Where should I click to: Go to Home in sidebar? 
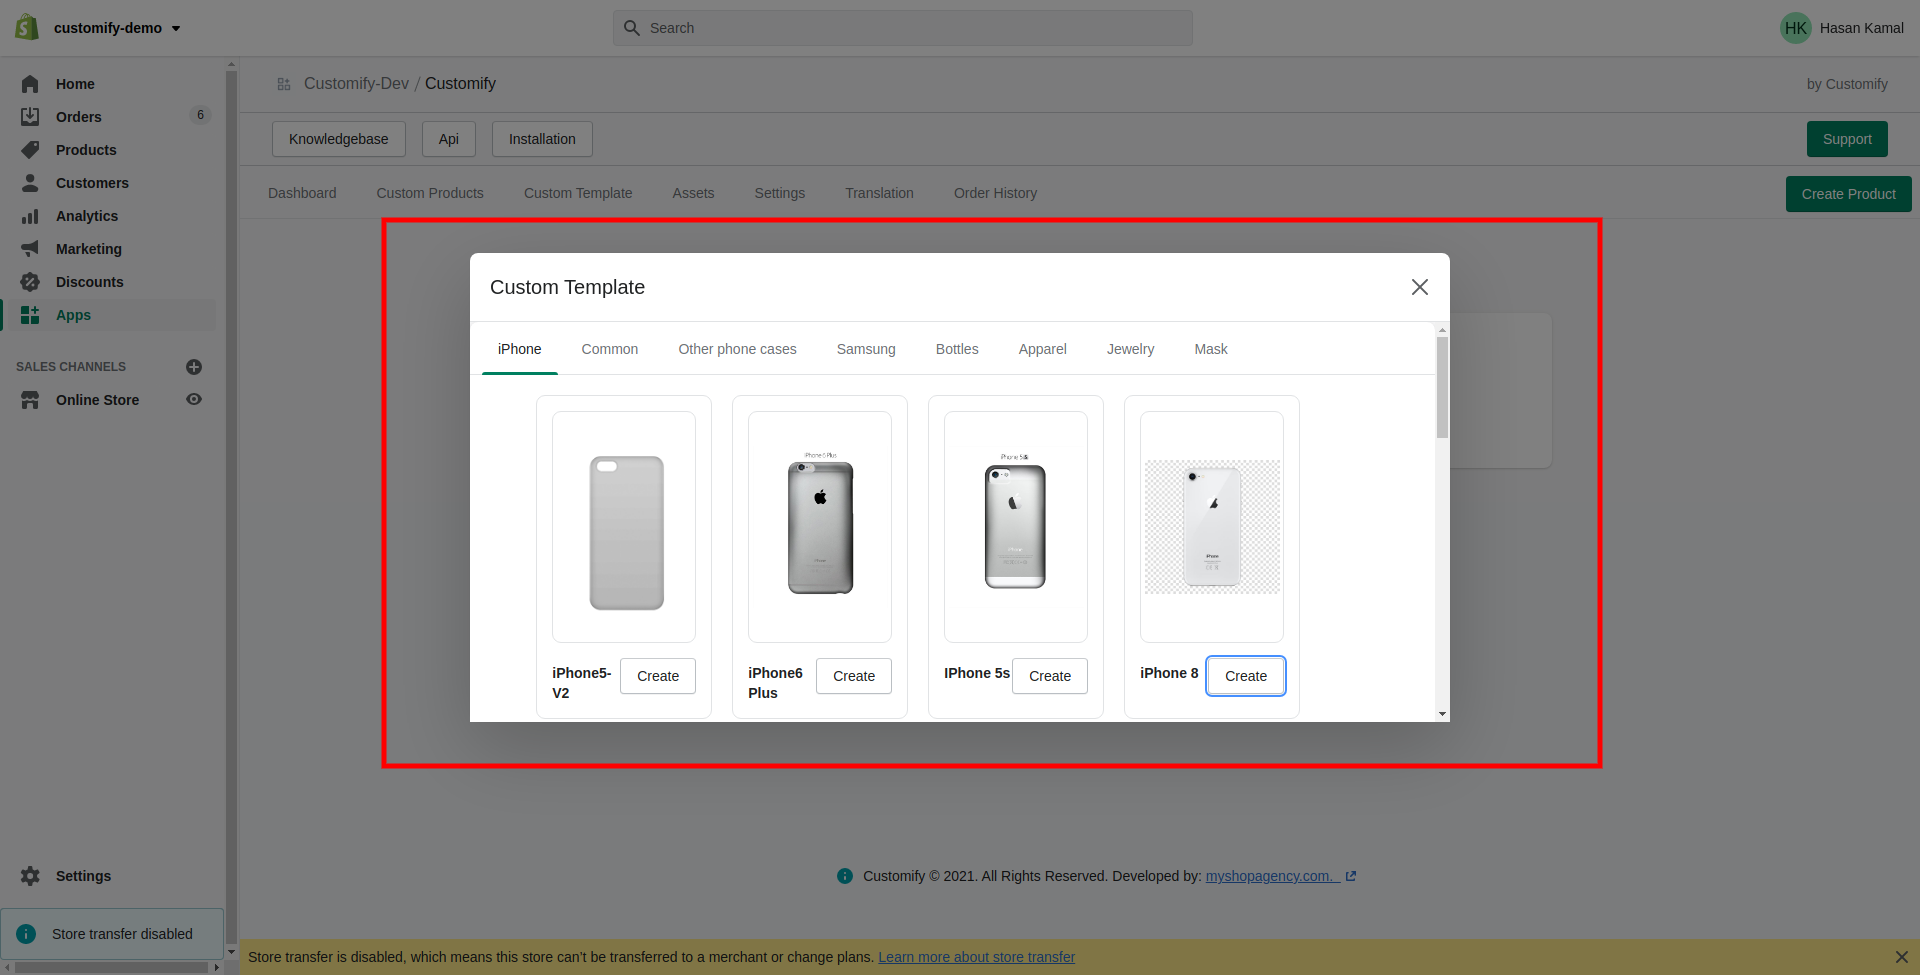pyautogui.click(x=75, y=84)
